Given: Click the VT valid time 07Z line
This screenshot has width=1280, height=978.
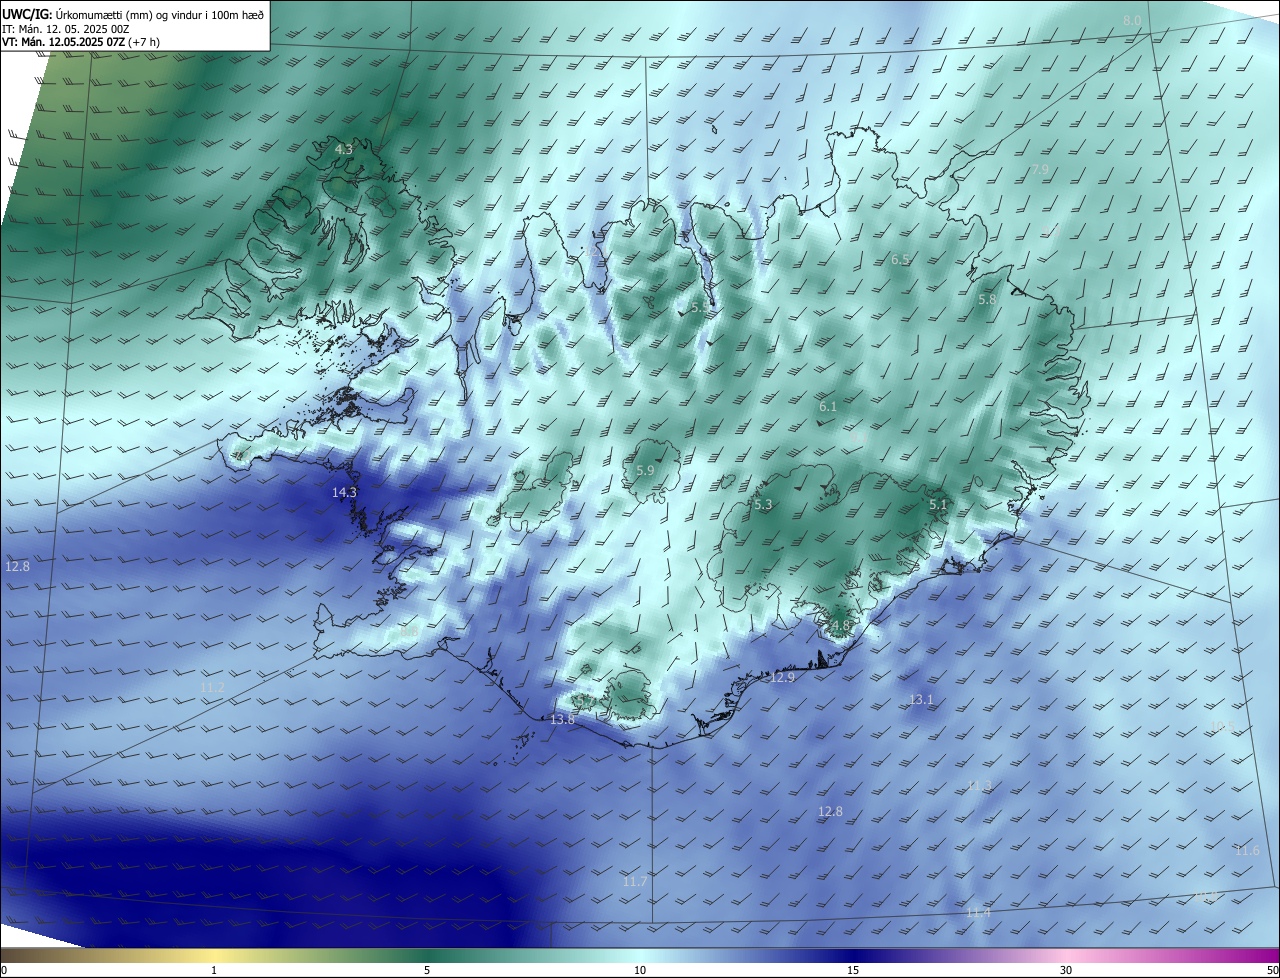Looking at the screenshot, I should pyautogui.click(x=81, y=42).
